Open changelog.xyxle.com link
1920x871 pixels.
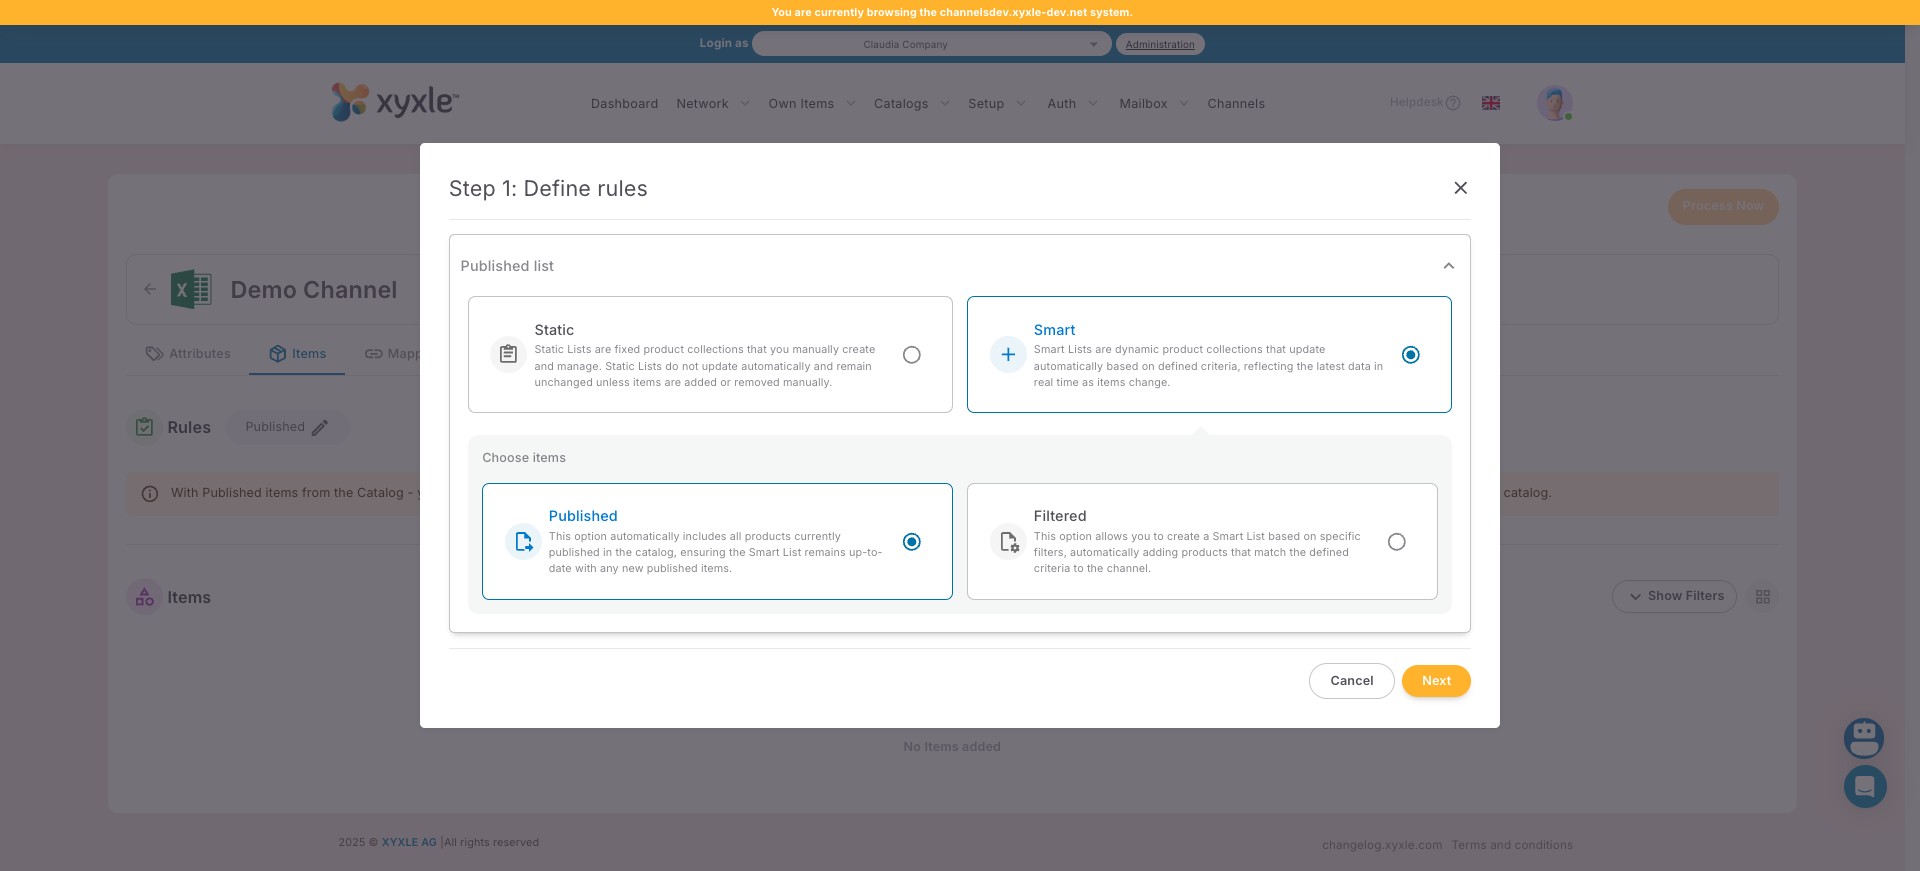click(1382, 845)
